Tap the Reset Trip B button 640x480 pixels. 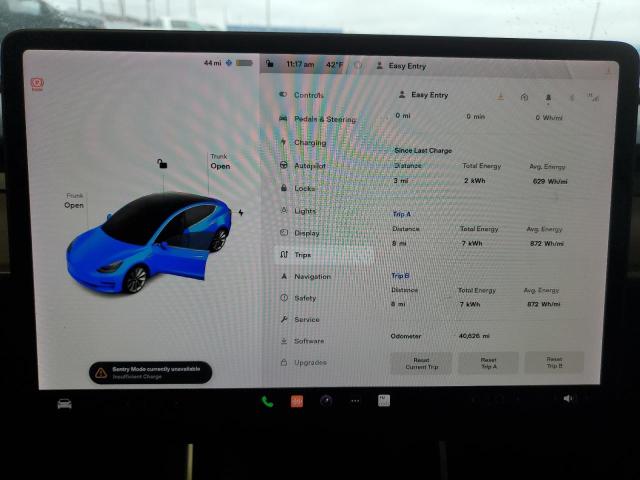click(x=554, y=362)
